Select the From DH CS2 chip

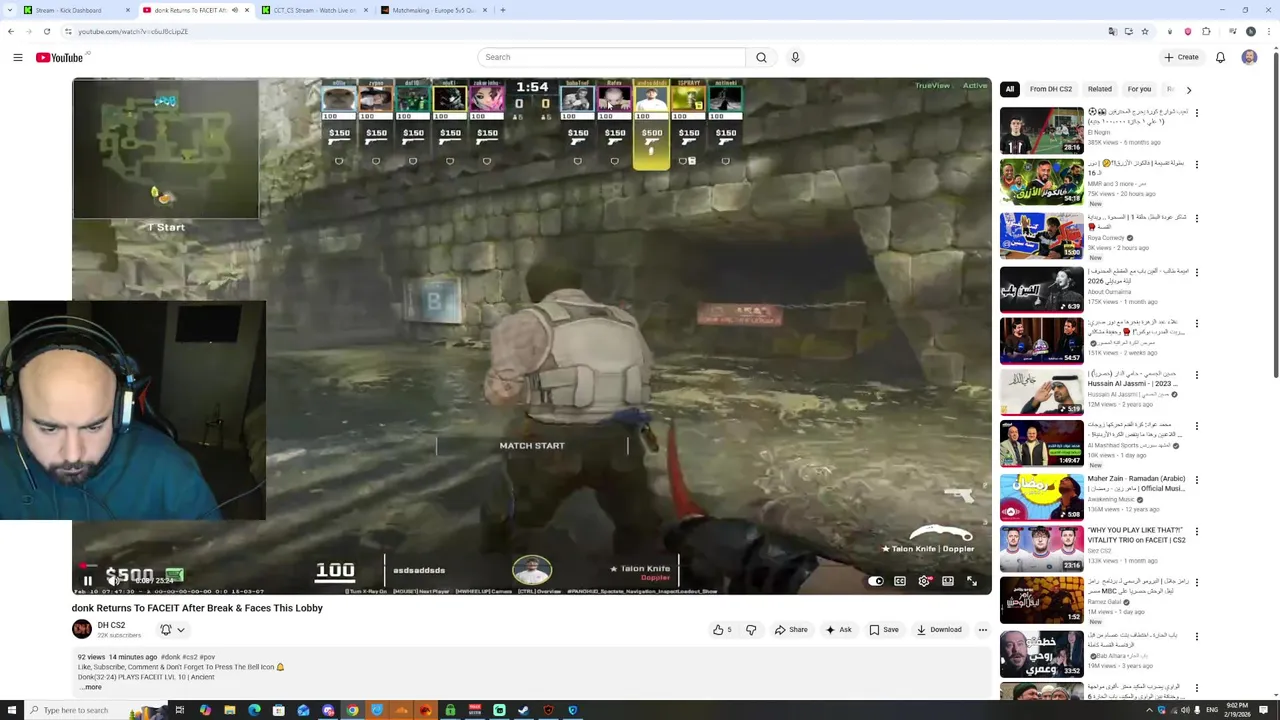[x=1051, y=89]
